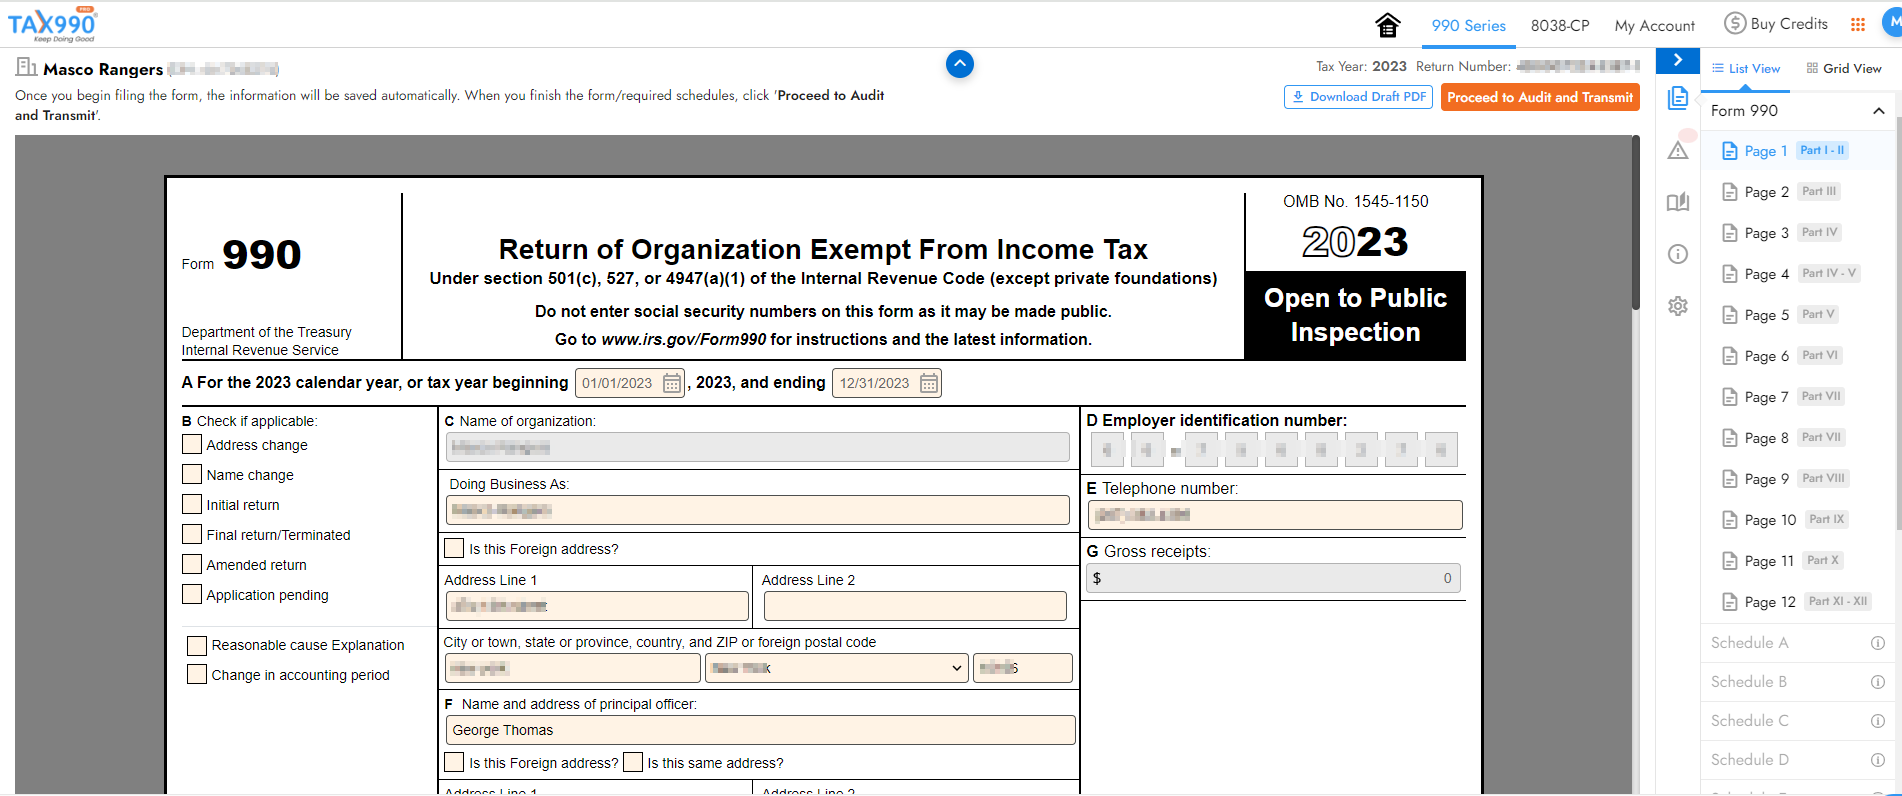1902x796 pixels.
Task: Click Download Draft PDF button
Action: (x=1358, y=97)
